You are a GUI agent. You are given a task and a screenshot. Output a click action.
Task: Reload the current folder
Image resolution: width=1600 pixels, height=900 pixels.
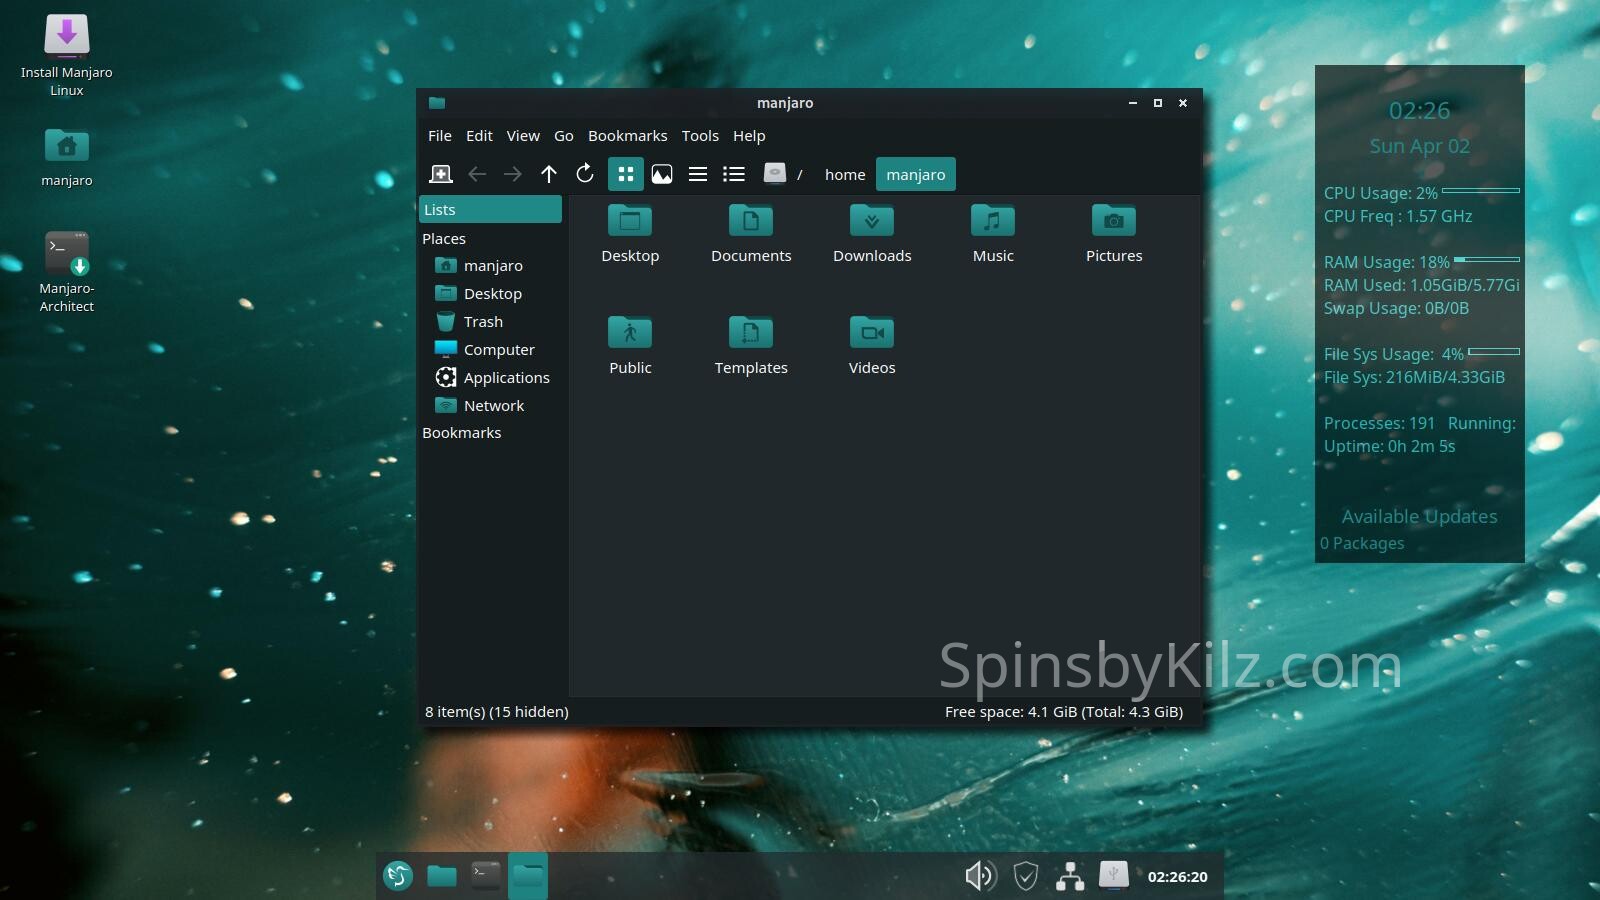(x=585, y=174)
